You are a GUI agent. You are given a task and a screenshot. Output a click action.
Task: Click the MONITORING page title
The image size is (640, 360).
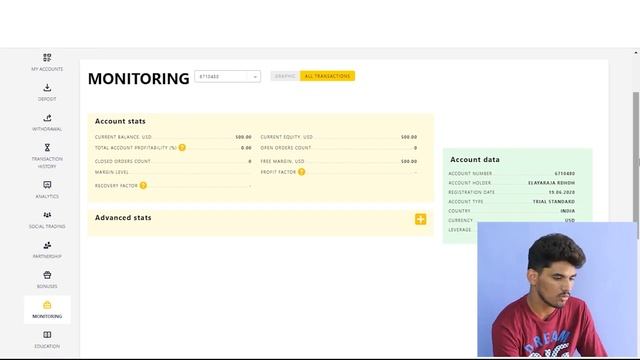[x=138, y=78]
